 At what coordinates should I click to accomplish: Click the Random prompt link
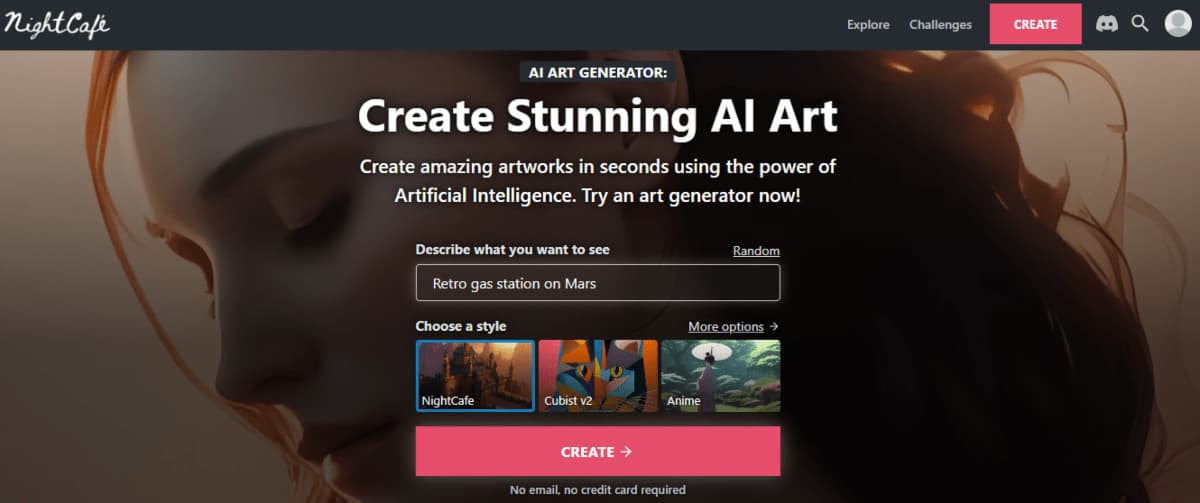click(756, 251)
